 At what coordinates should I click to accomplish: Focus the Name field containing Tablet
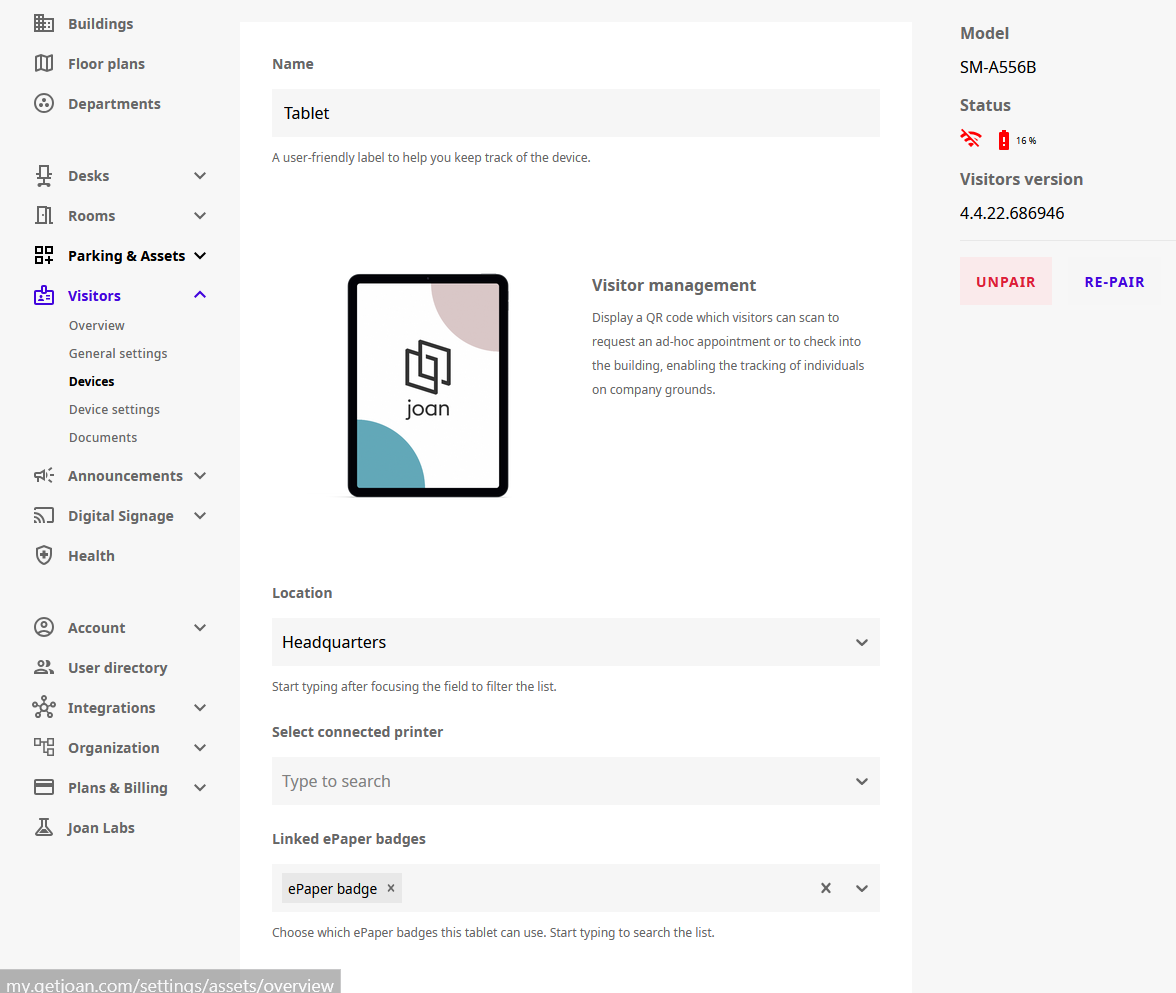[575, 113]
